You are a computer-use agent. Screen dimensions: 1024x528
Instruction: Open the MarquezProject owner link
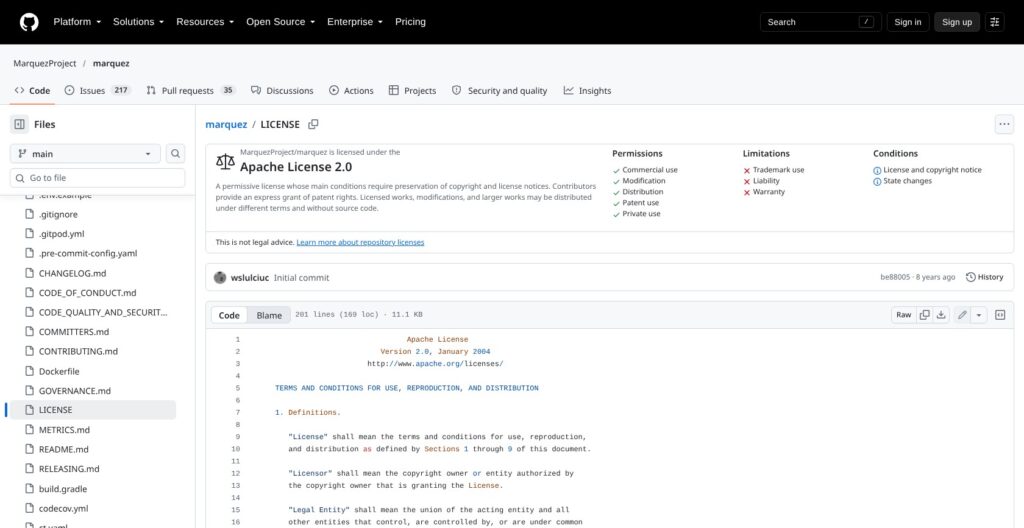(x=45, y=63)
